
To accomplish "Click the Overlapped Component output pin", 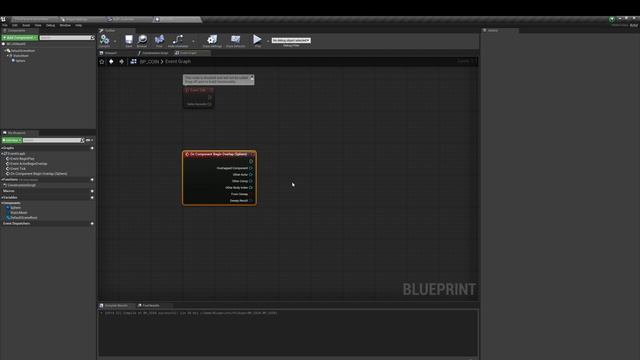I will coord(251,168).
